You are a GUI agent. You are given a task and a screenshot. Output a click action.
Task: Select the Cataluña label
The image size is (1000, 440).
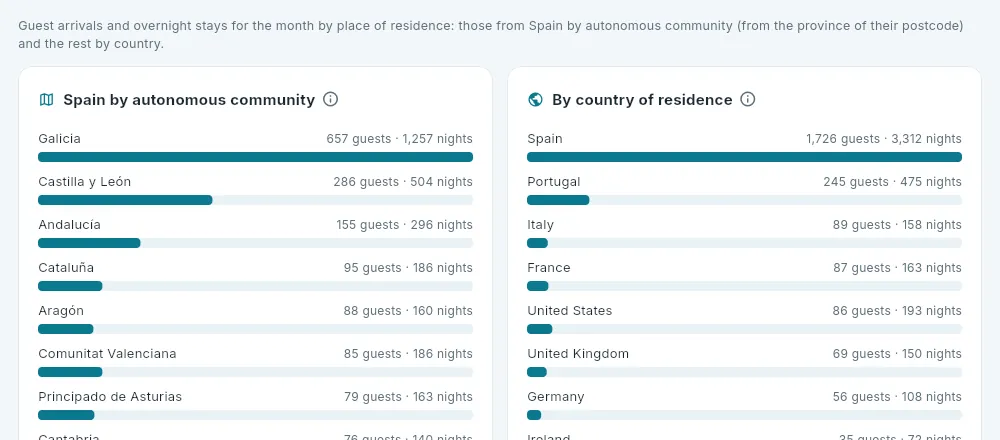66,268
